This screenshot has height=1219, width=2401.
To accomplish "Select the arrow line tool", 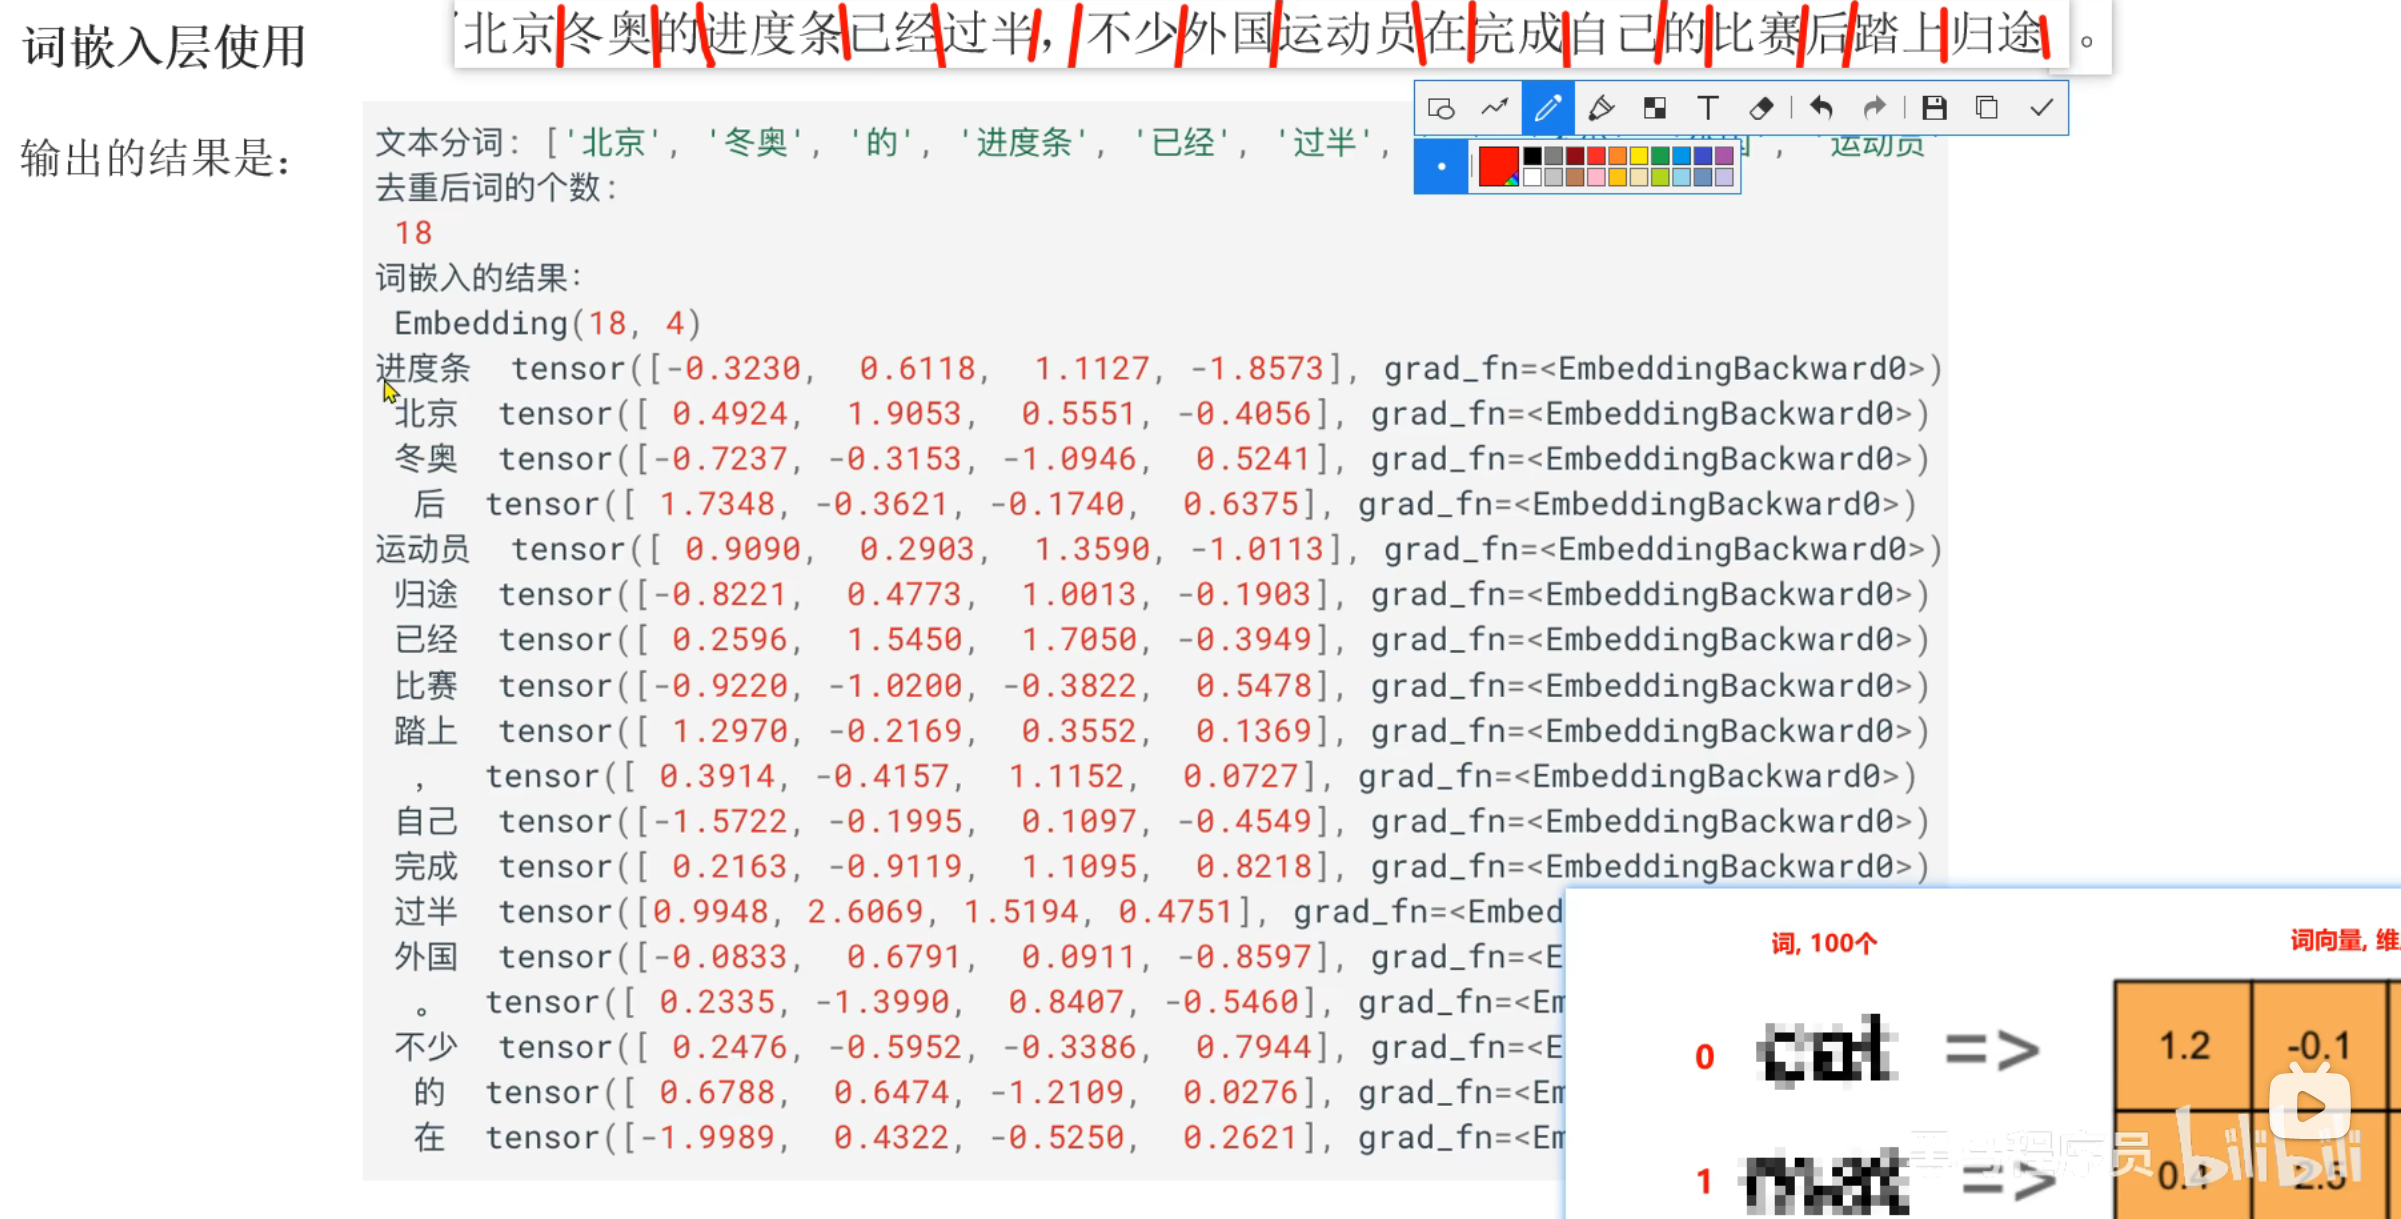I will [x=1494, y=108].
